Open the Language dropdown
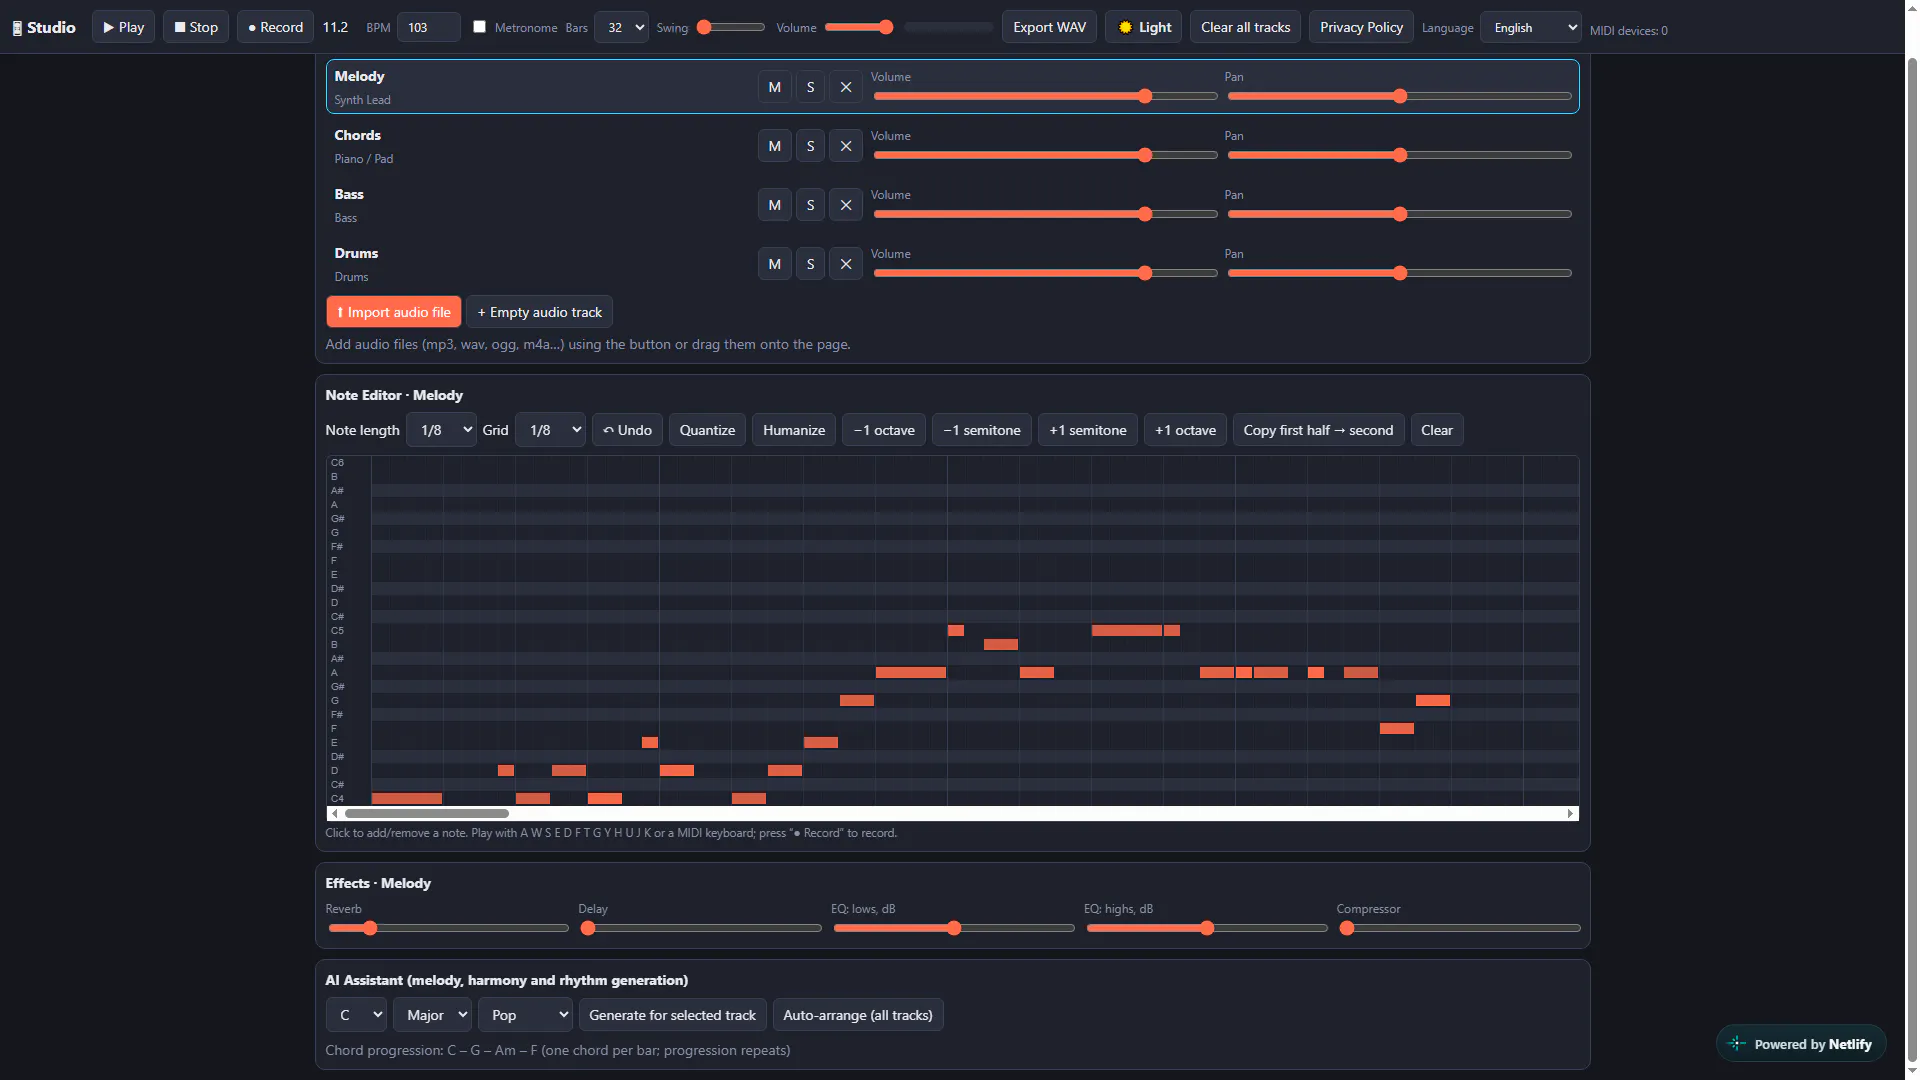This screenshot has width=1920, height=1080. 1531,27
